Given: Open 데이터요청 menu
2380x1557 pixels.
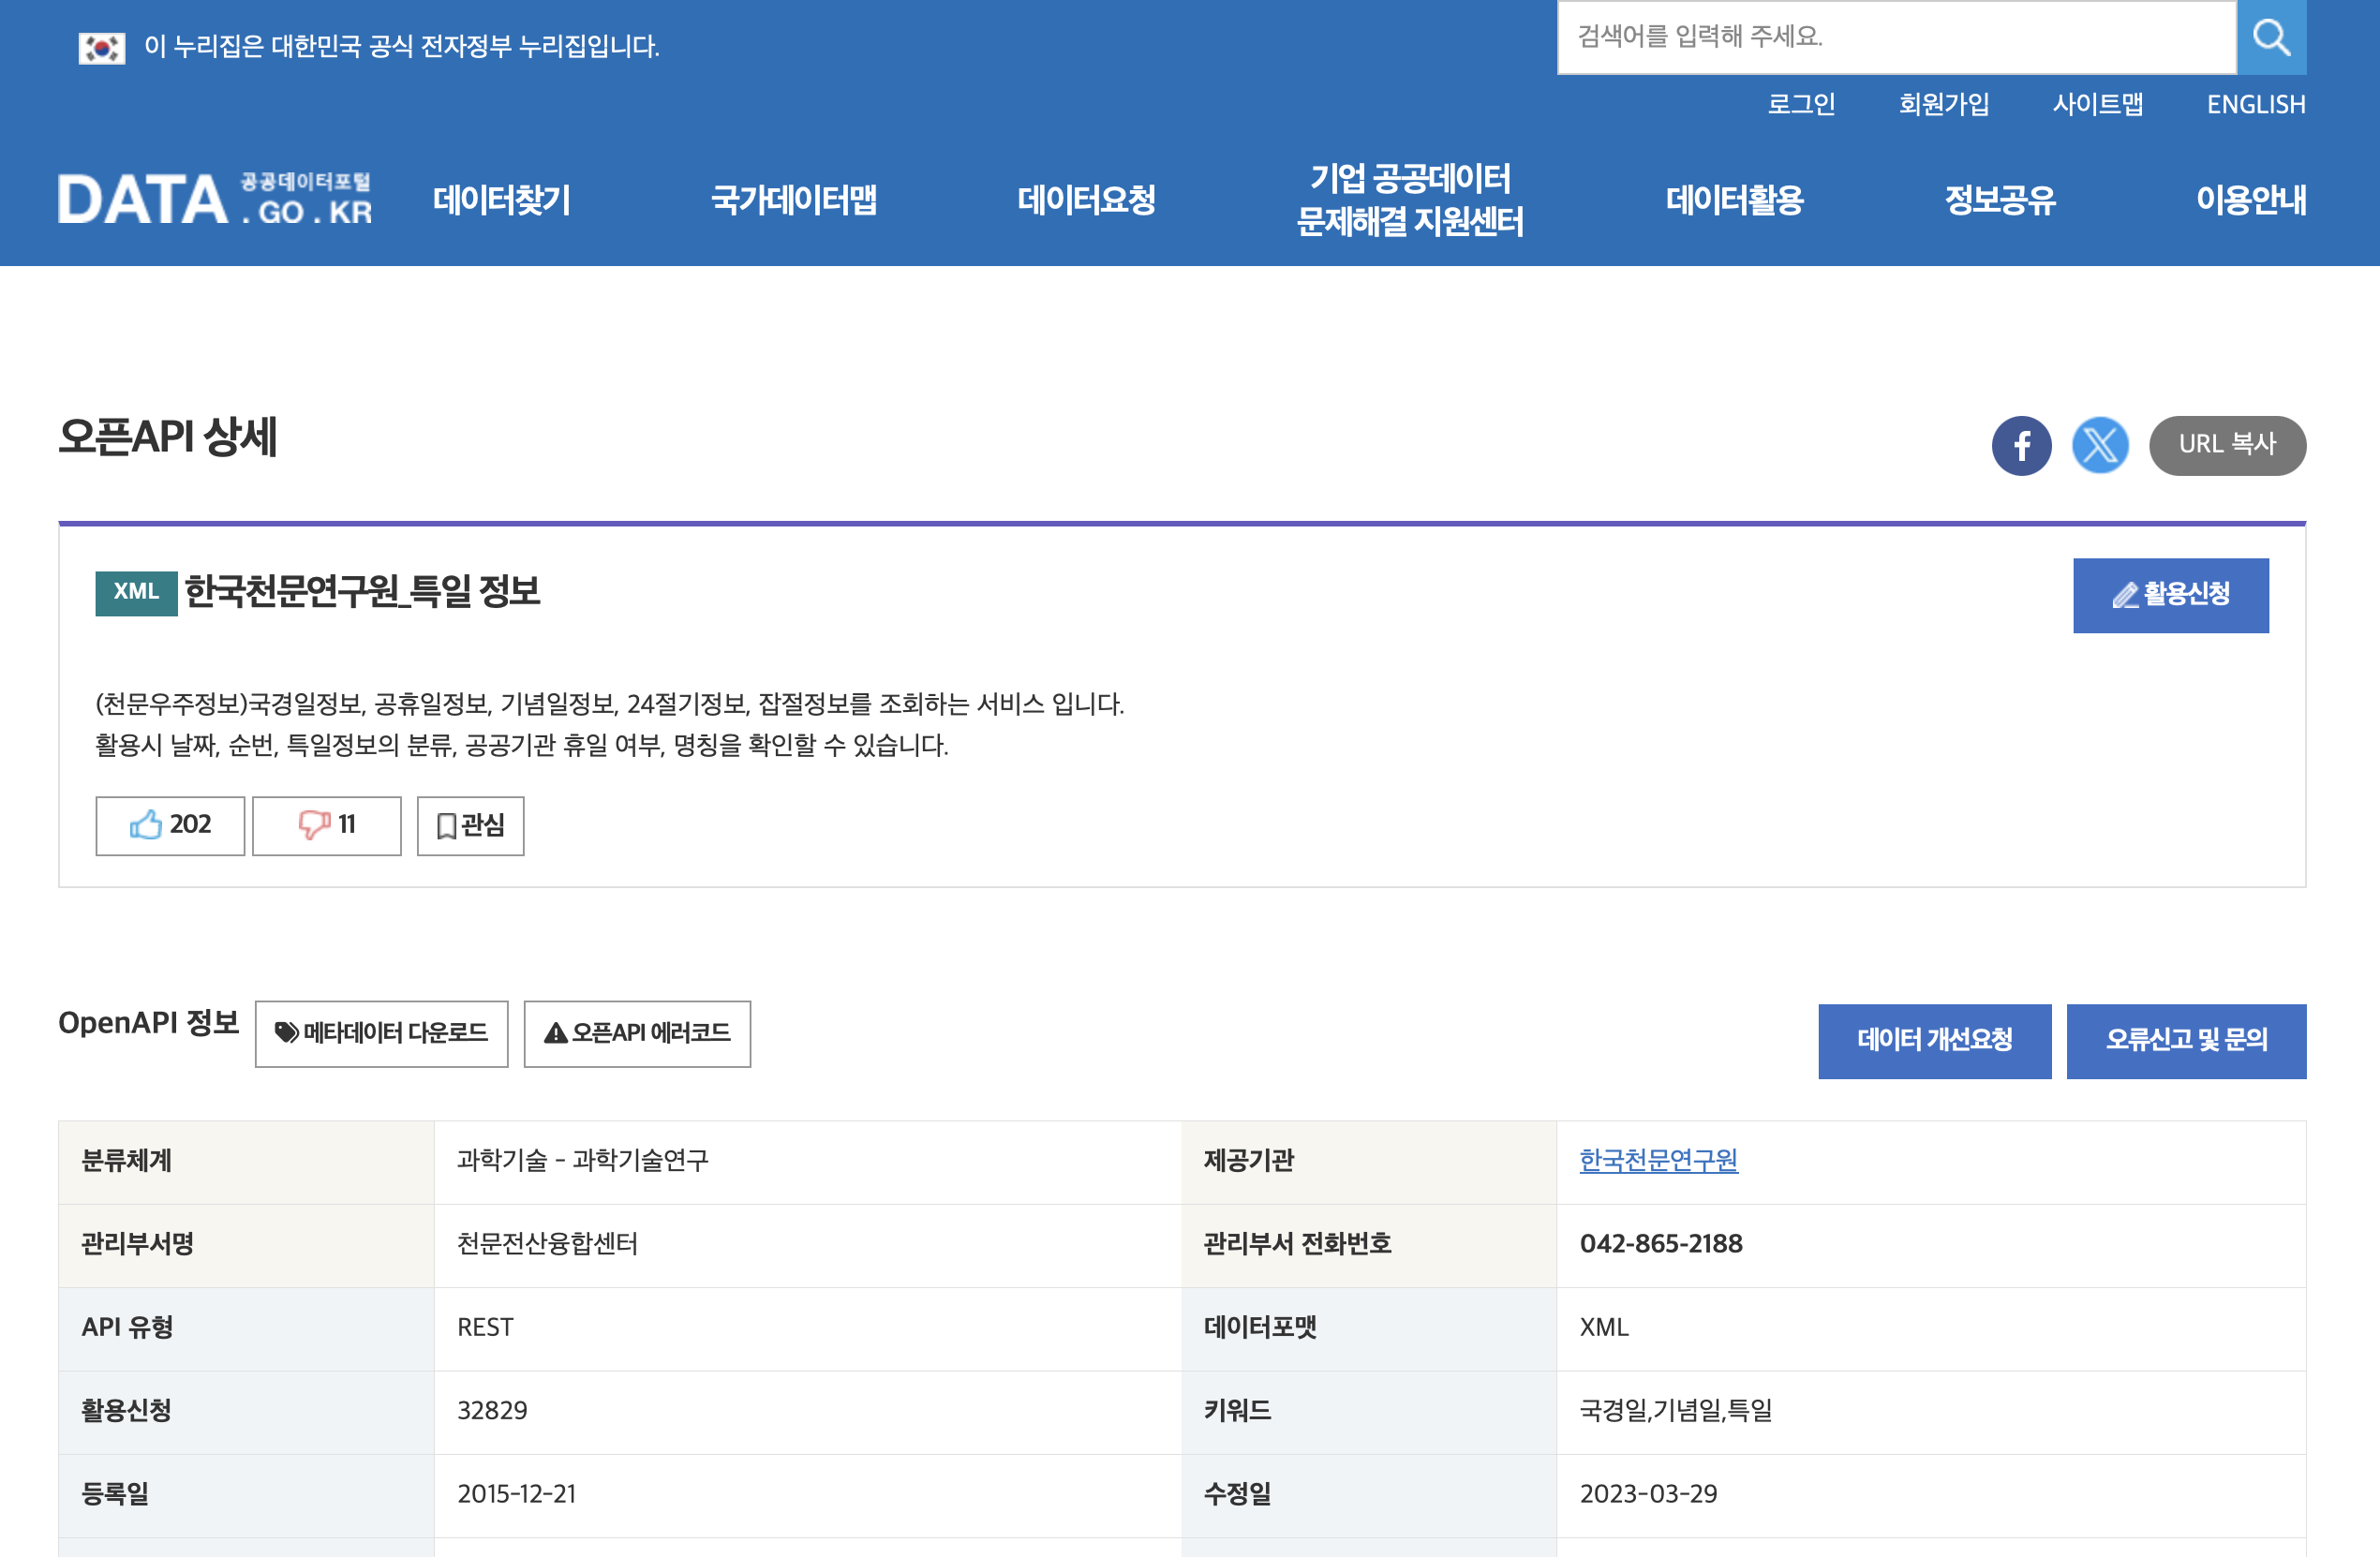Looking at the screenshot, I should [x=1087, y=200].
